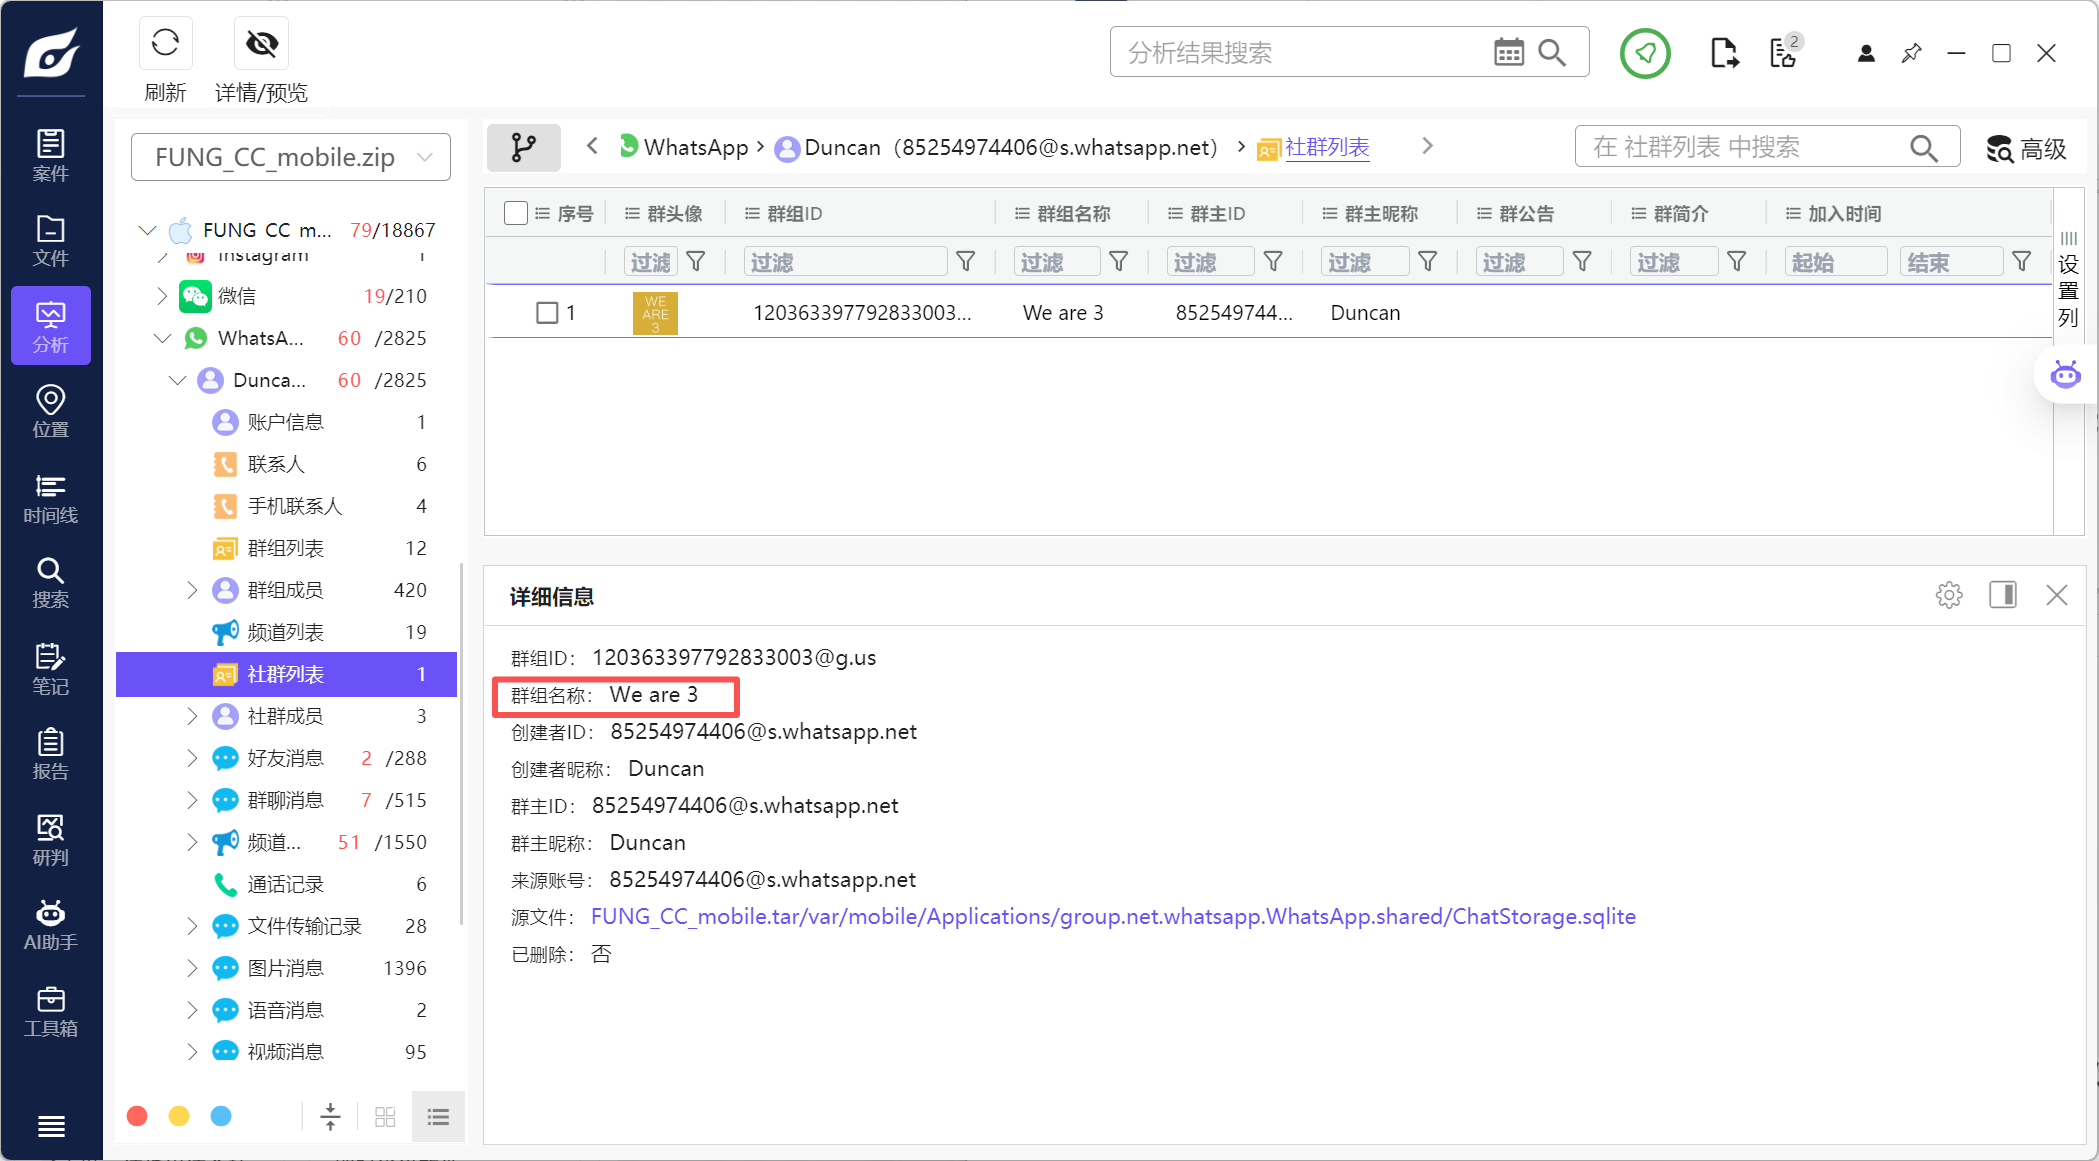The image size is (2099, 1161).
Task: Check the row 1 checkbox
Action: point(547,313)
